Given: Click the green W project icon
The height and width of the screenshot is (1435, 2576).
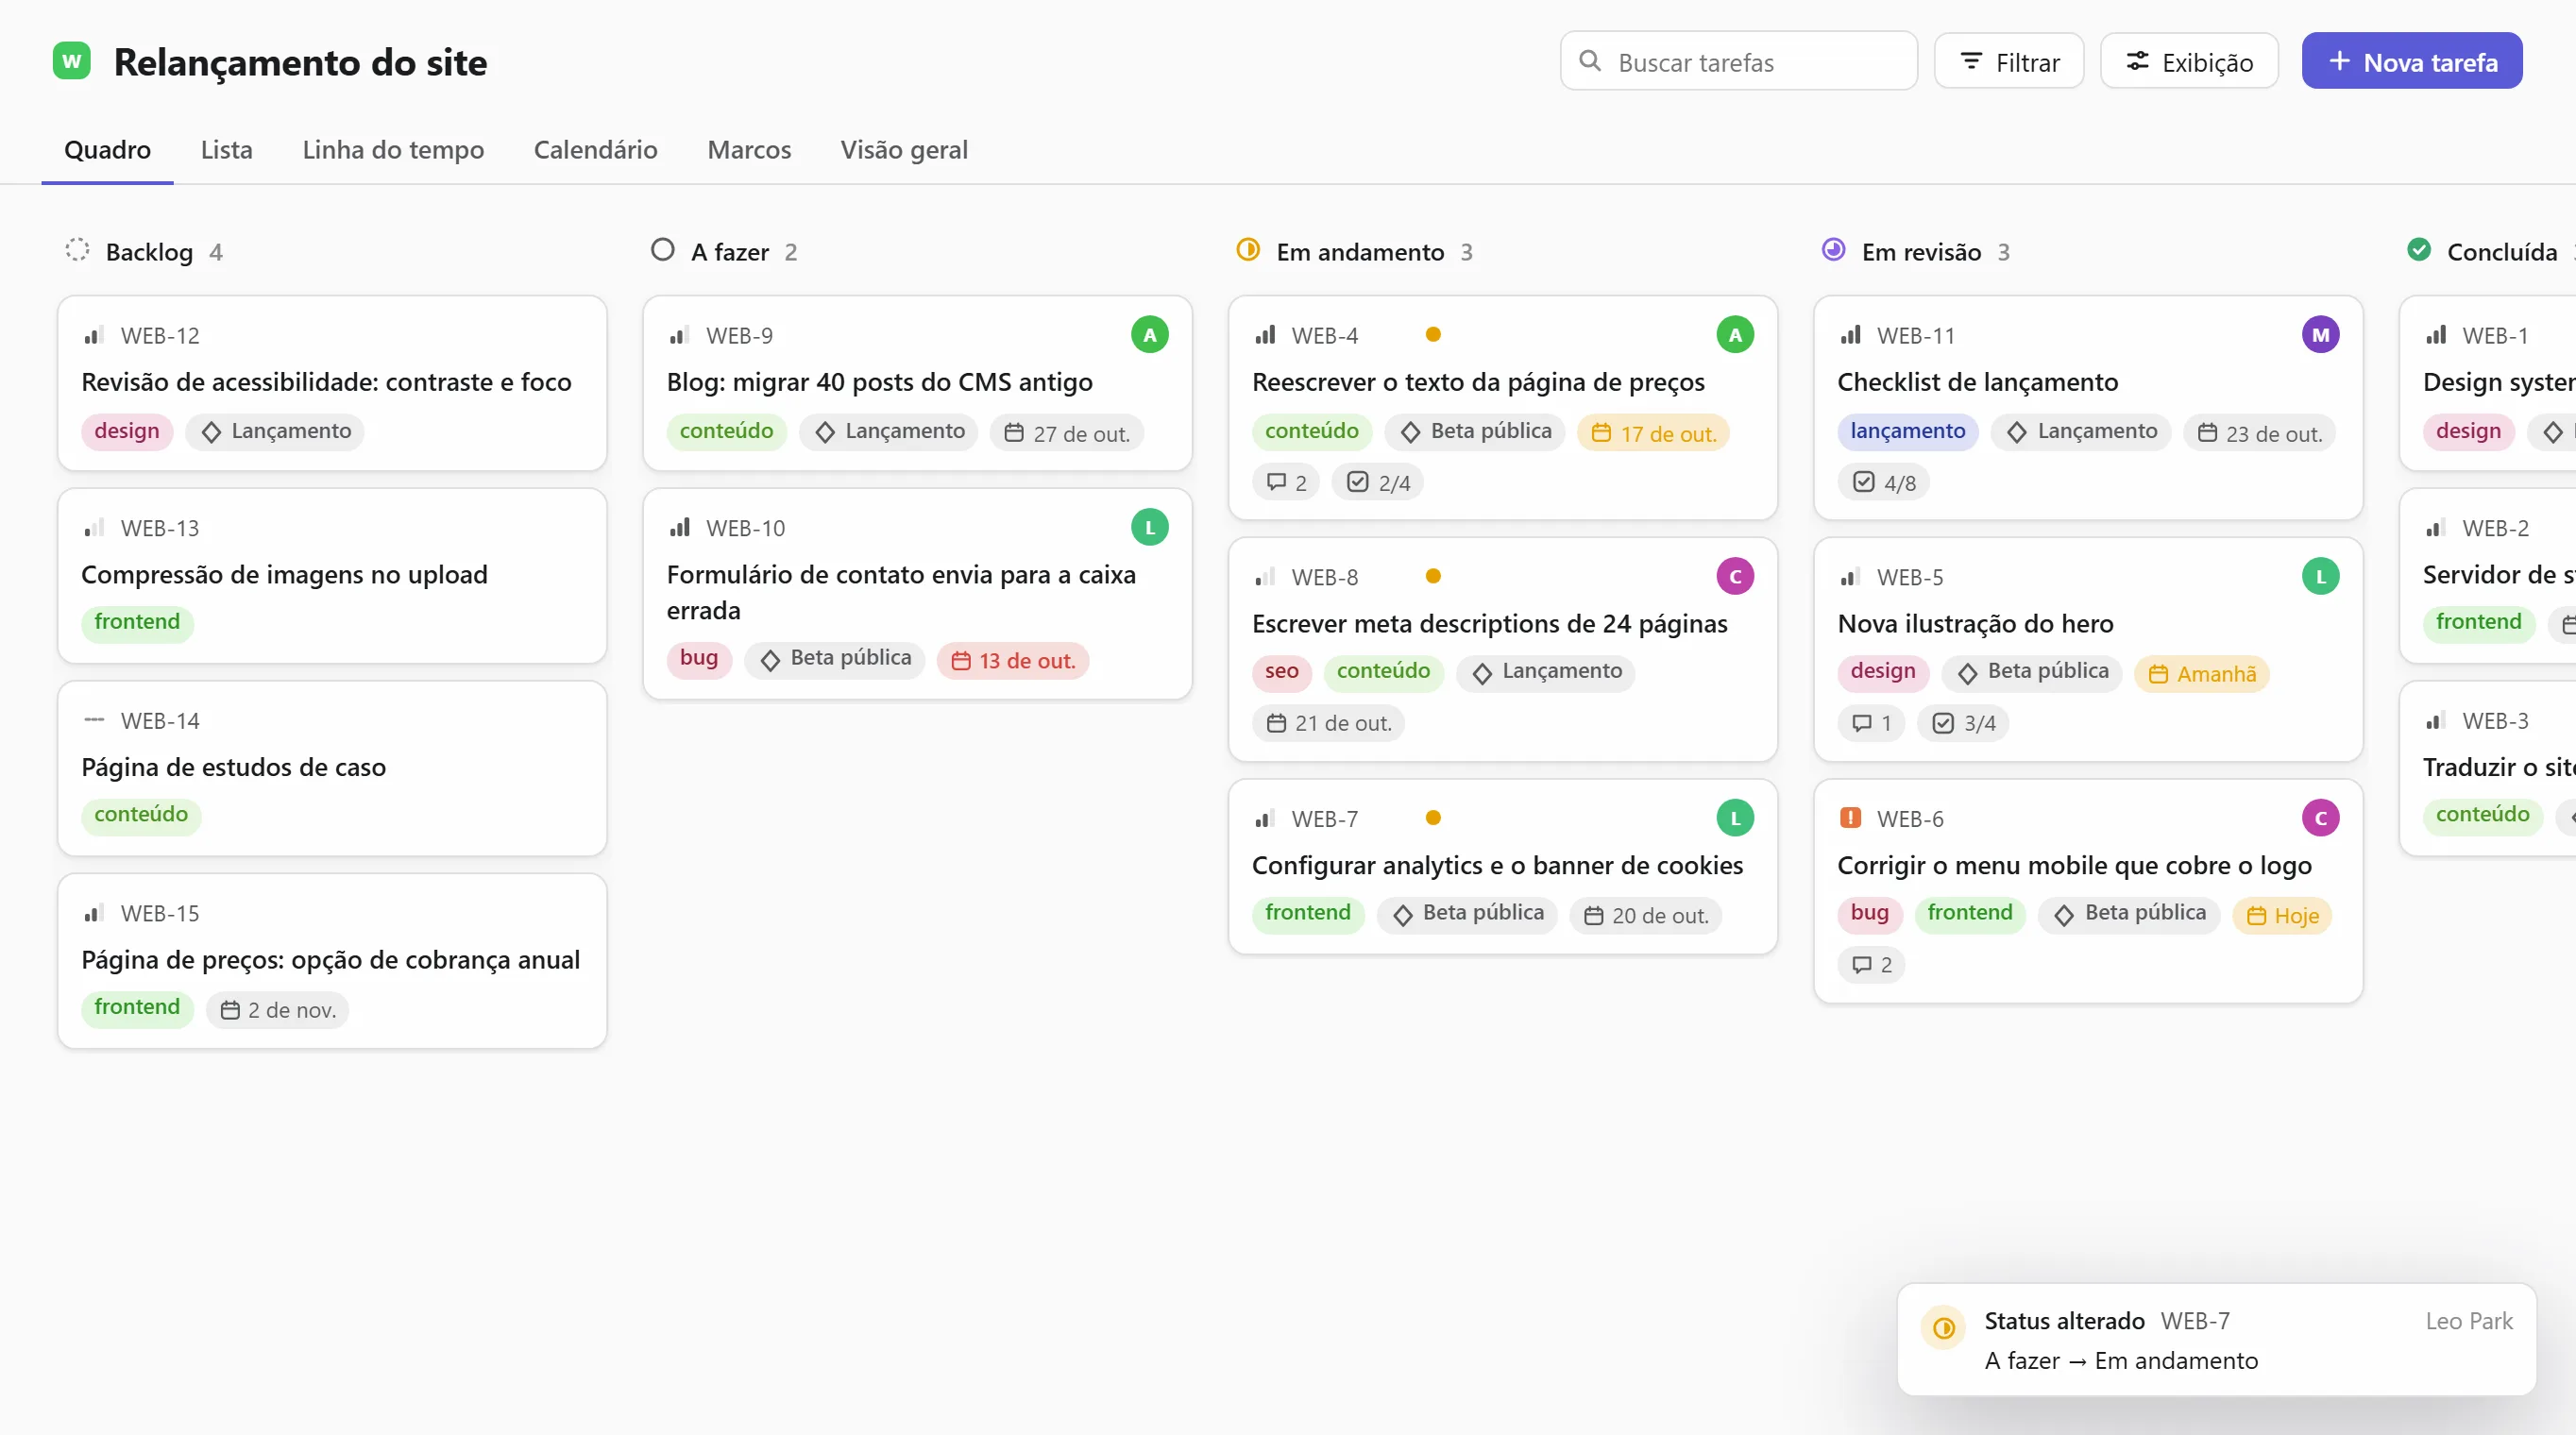Looking at the screenshot, I should point(72,61).
